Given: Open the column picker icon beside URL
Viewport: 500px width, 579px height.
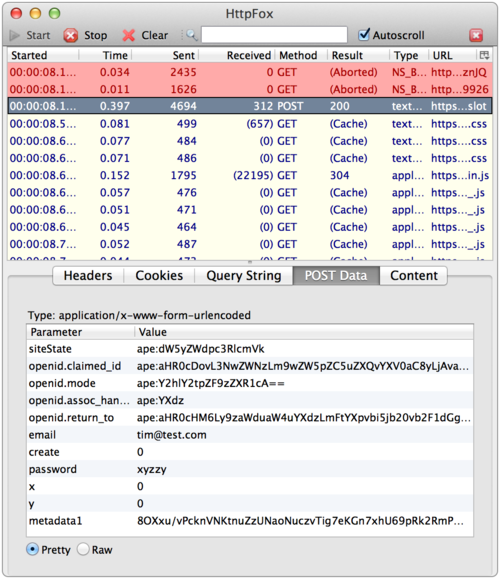Looking at the screenshot, I should (484, 55).
